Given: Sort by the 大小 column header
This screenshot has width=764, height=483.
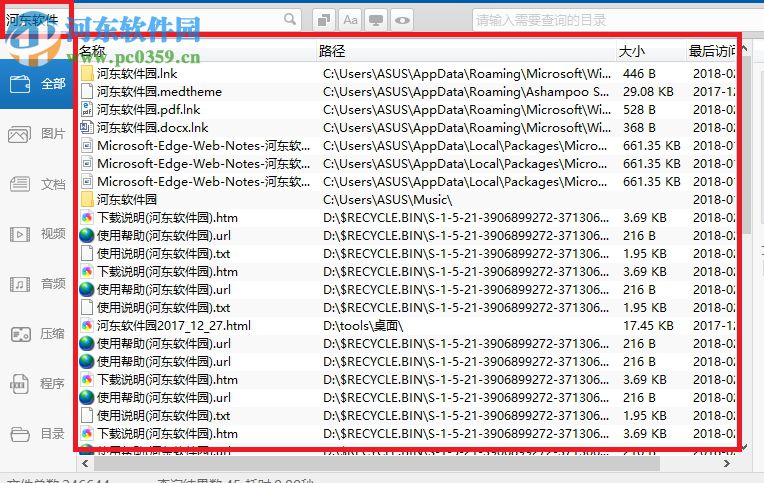Looking at the screenshot, I should (651, 51).
